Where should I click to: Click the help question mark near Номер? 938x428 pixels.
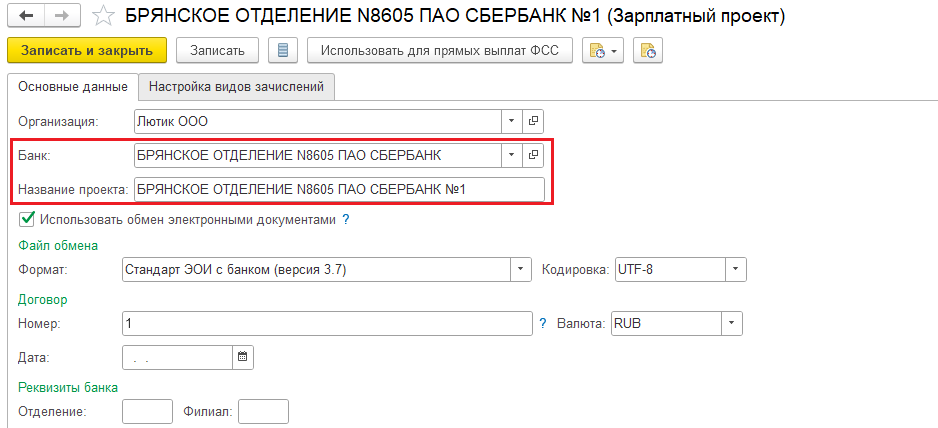coord(543,323)
